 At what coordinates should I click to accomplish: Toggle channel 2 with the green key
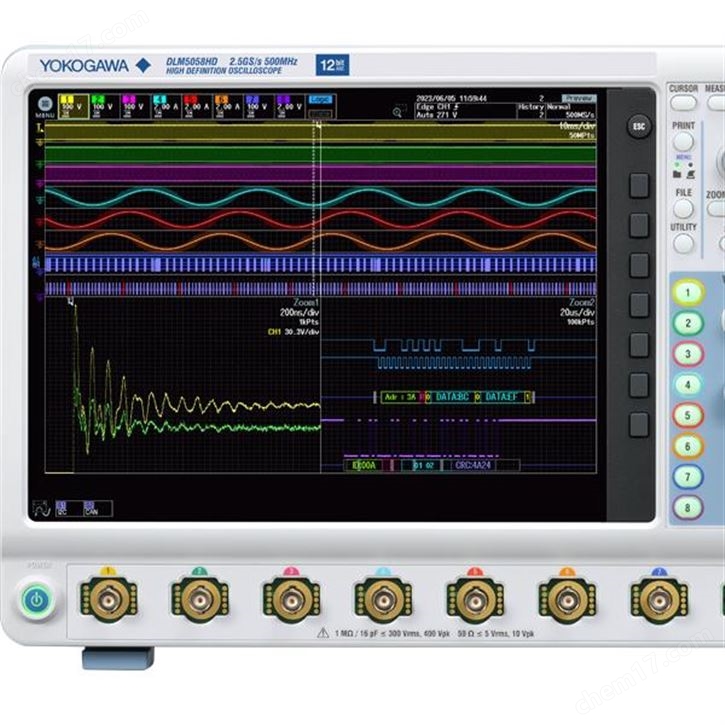[x=686, y=323]
